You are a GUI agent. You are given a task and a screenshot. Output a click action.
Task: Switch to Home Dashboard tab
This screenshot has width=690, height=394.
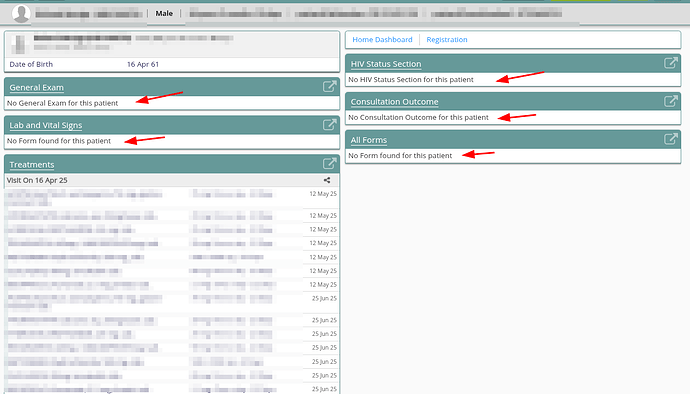coord(382,40)
